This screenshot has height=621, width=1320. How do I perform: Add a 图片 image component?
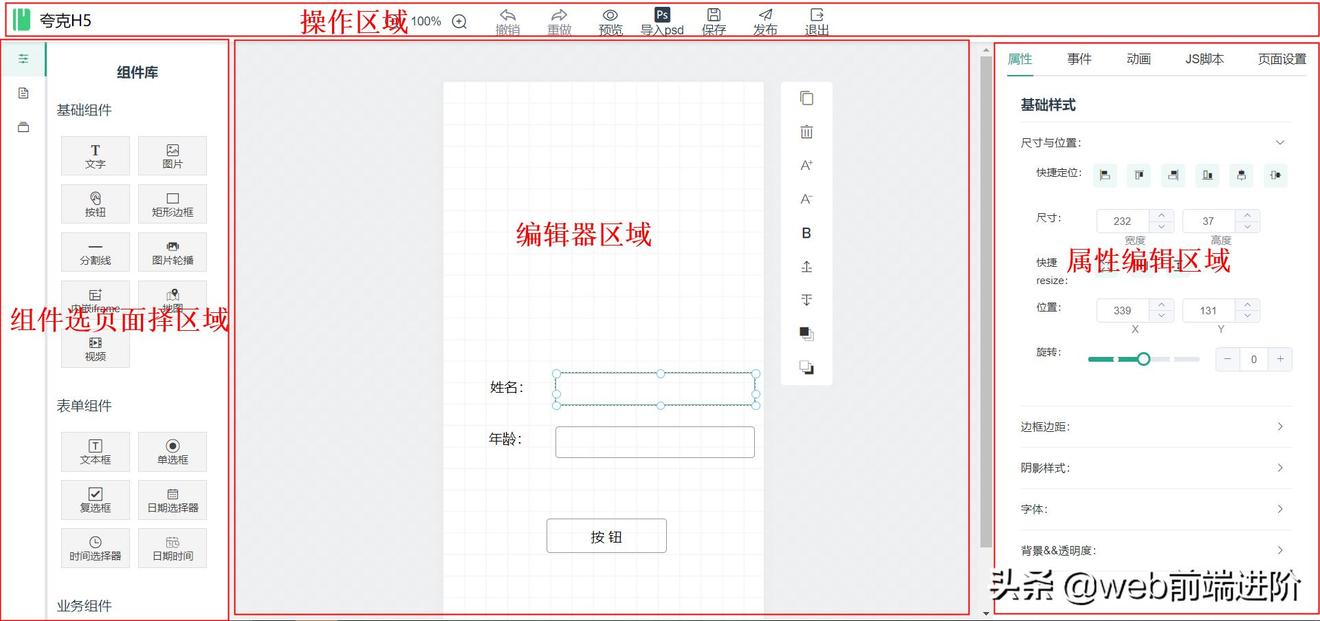[x=172, y=156]
